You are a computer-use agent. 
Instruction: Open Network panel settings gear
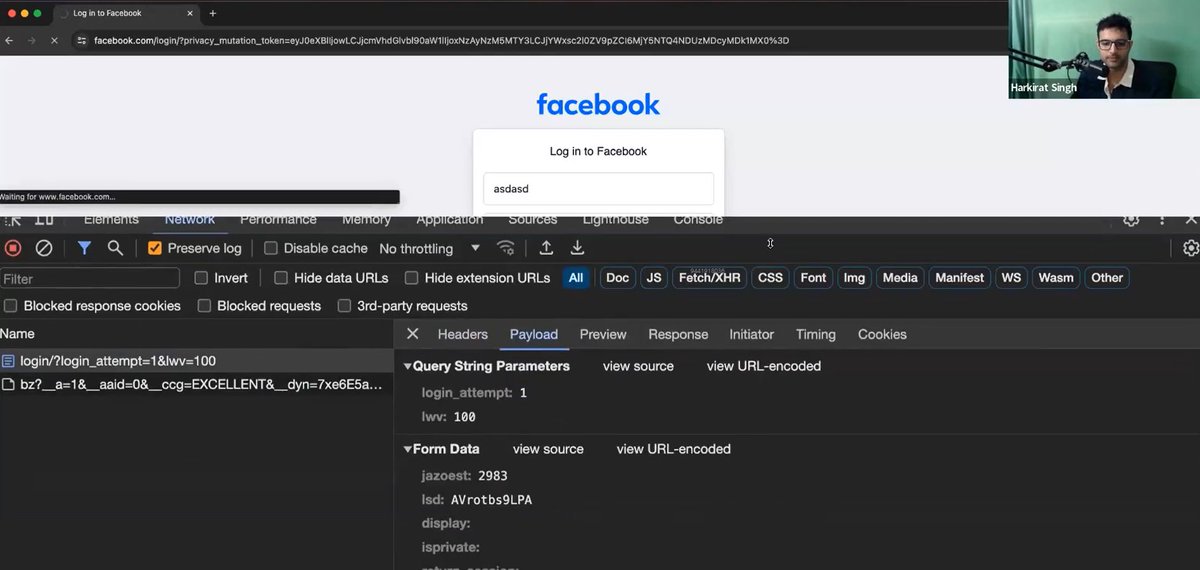1190,248
